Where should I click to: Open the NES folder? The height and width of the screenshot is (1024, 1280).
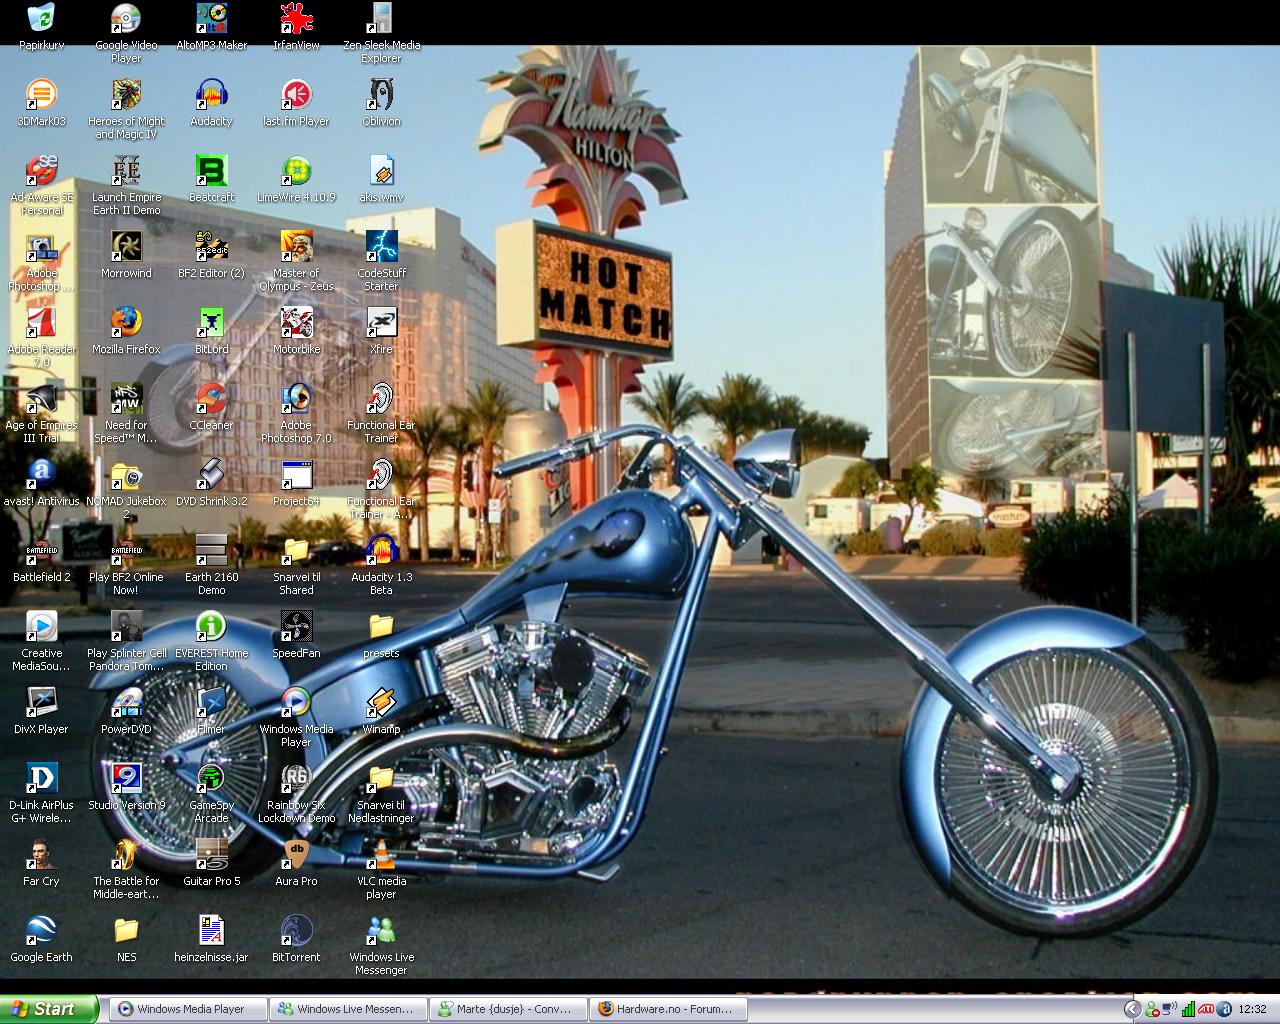point(126,938)
